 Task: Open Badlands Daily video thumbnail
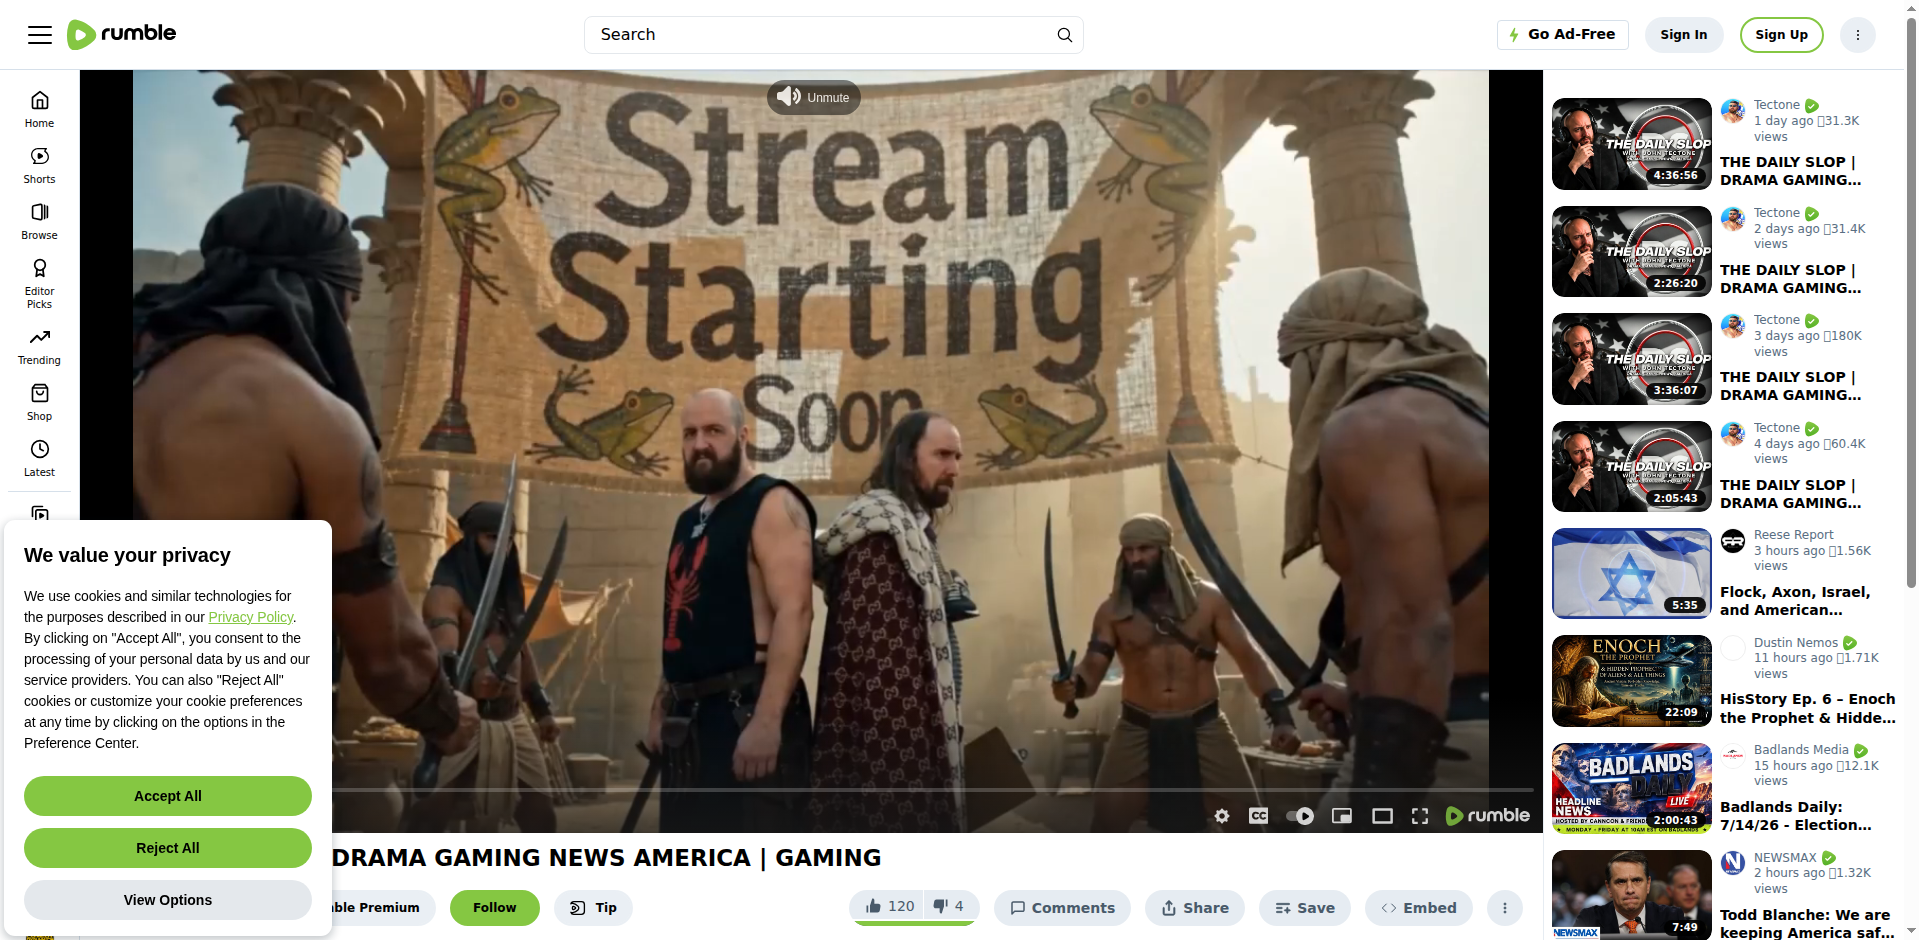[x=1631, y=789]
